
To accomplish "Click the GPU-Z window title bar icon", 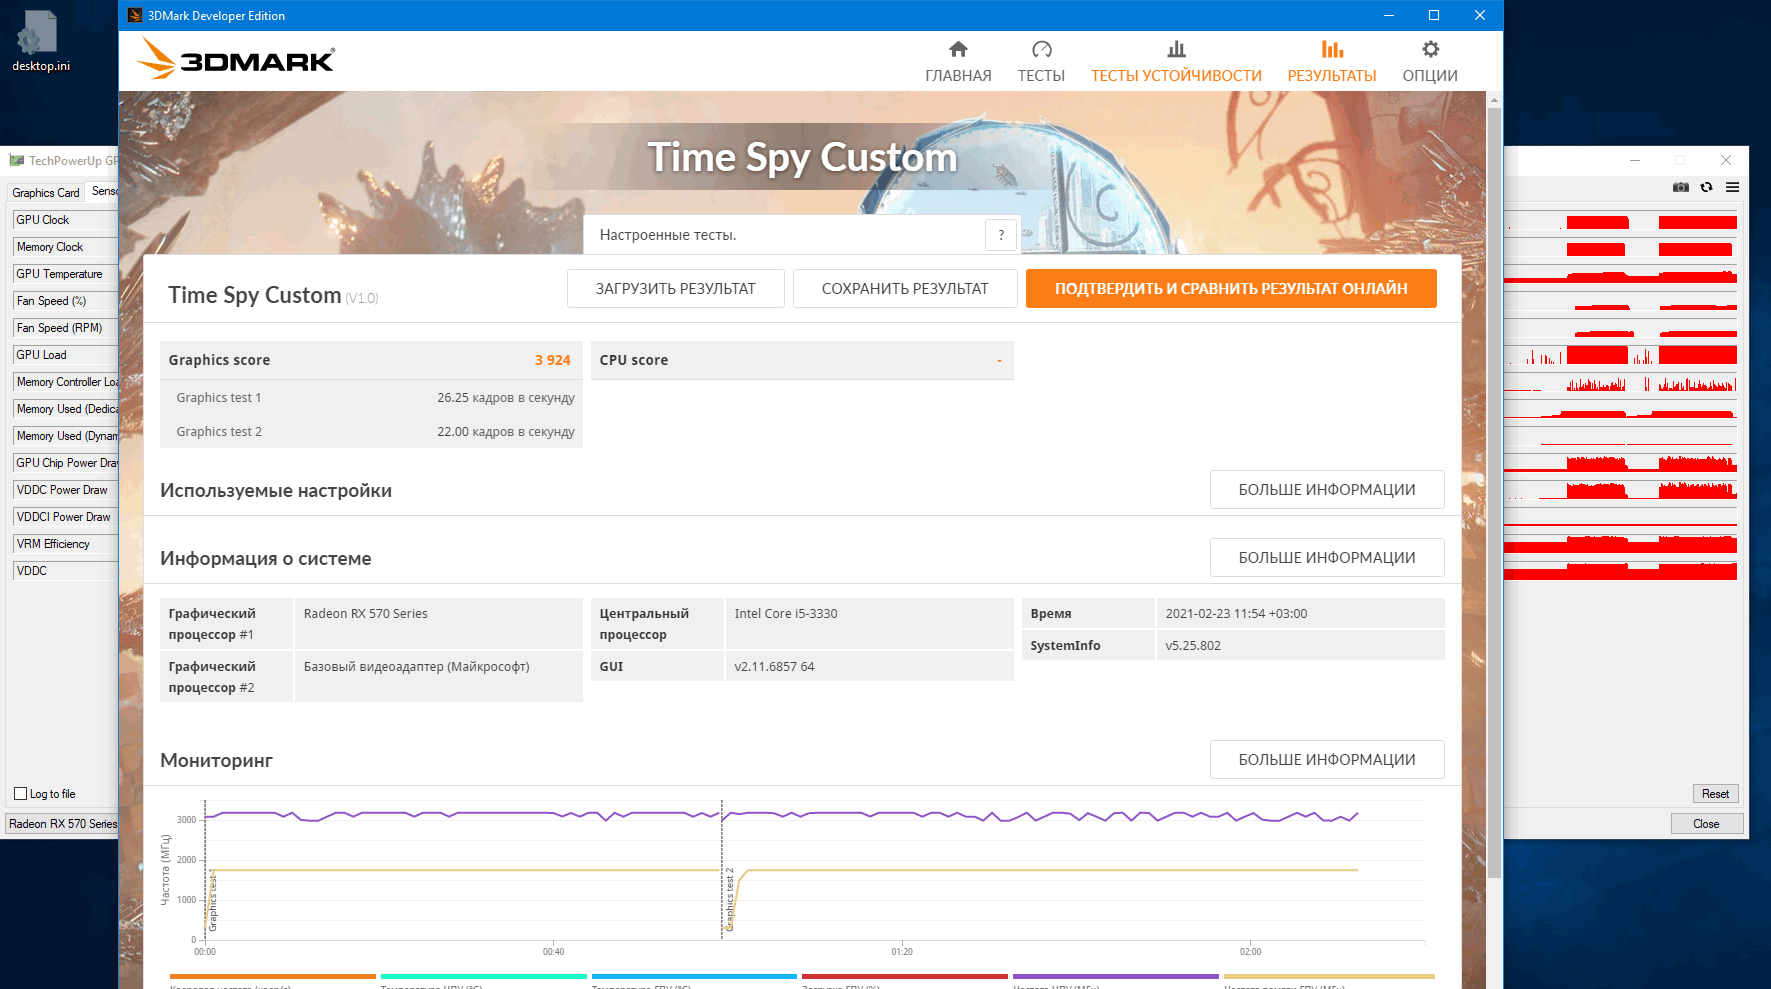I will (x=17, y=160).
